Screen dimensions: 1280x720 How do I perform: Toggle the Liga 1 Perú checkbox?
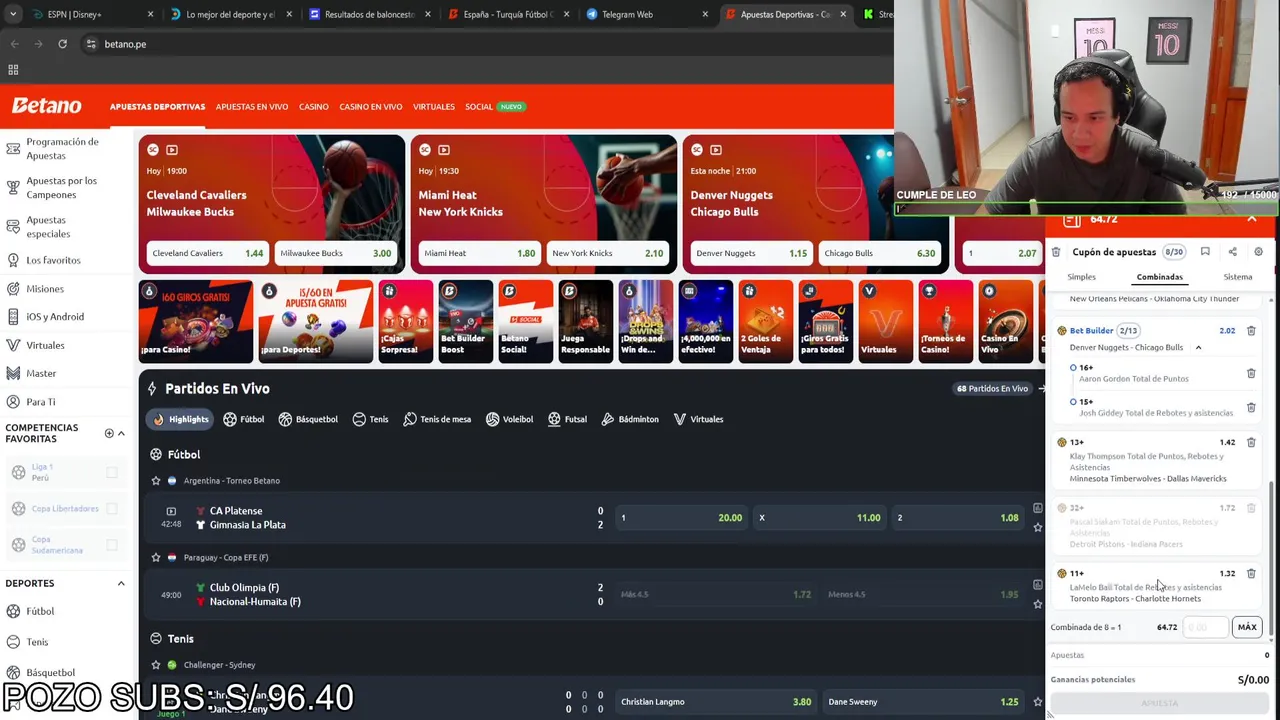[112, 472]
